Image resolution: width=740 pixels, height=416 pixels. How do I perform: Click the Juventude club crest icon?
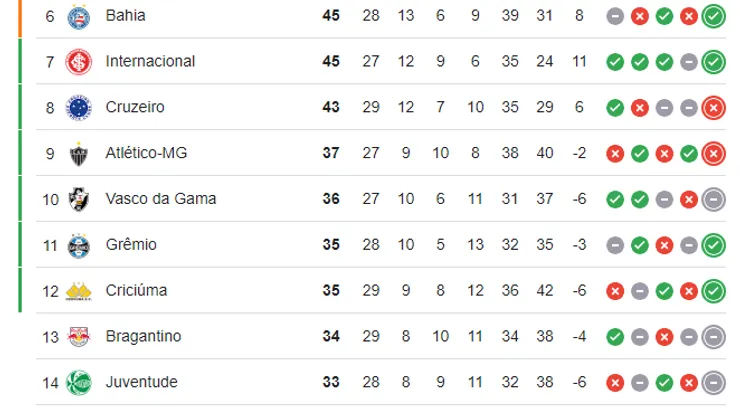(77, 382)
